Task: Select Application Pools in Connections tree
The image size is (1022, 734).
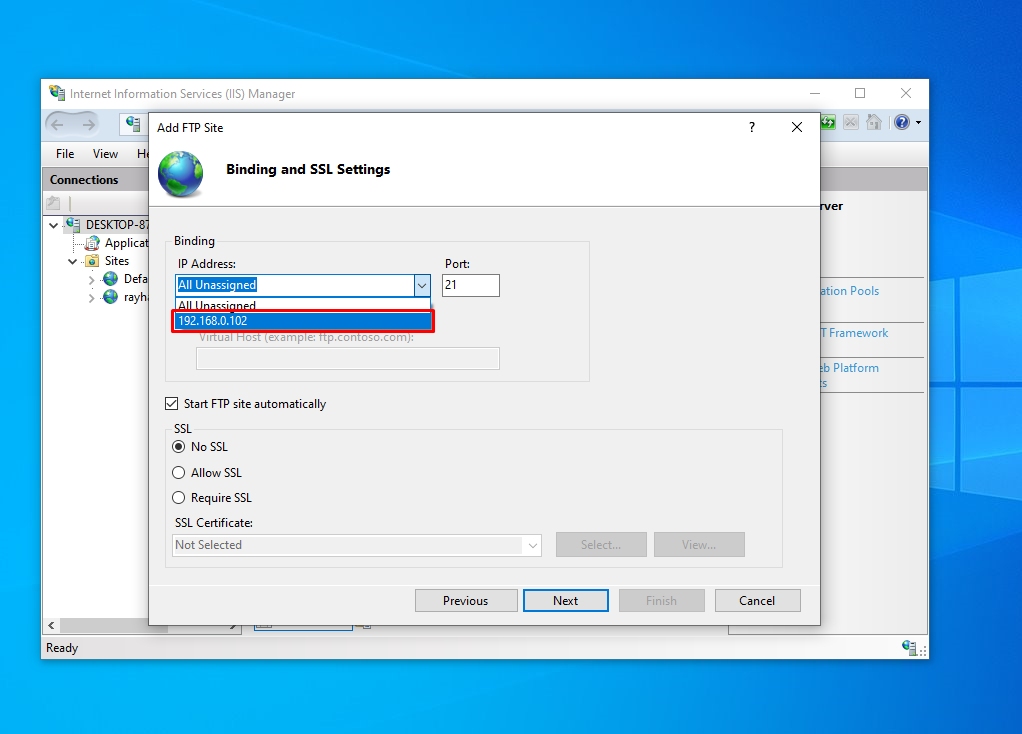Action: 126,243
